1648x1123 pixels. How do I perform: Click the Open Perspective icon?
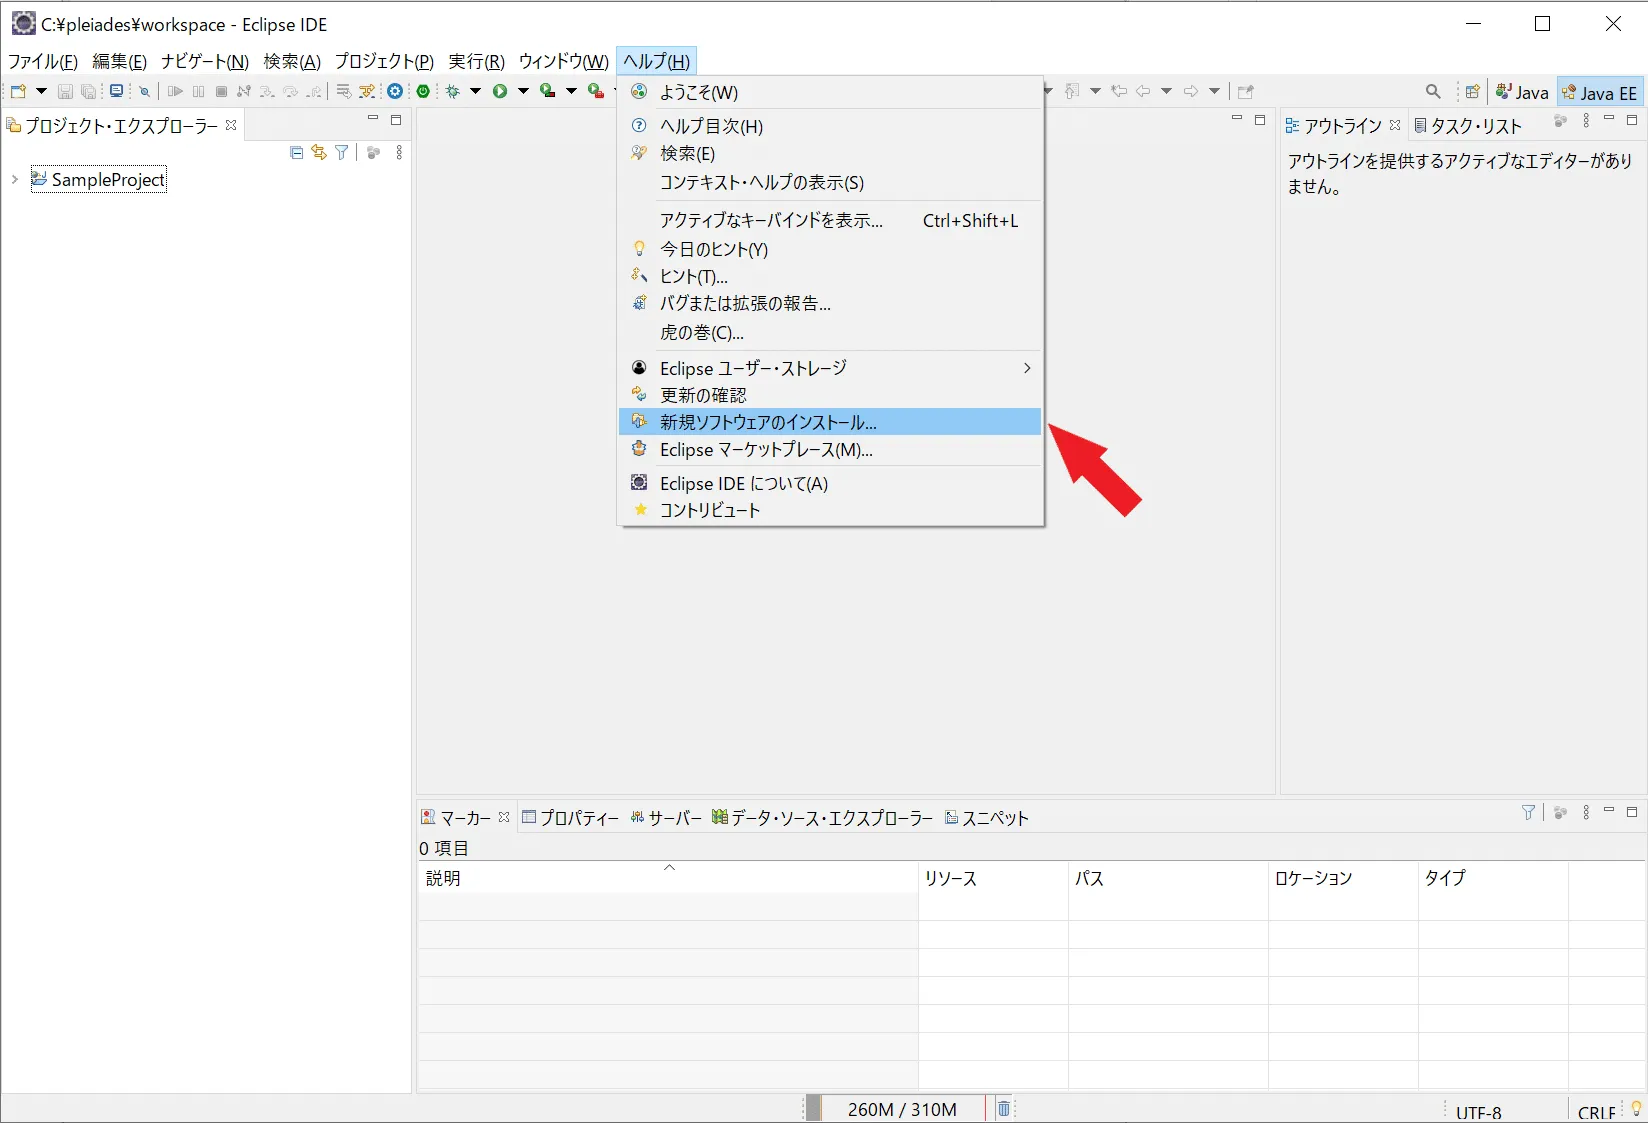pyautogui.click(x=1472, y=91)
